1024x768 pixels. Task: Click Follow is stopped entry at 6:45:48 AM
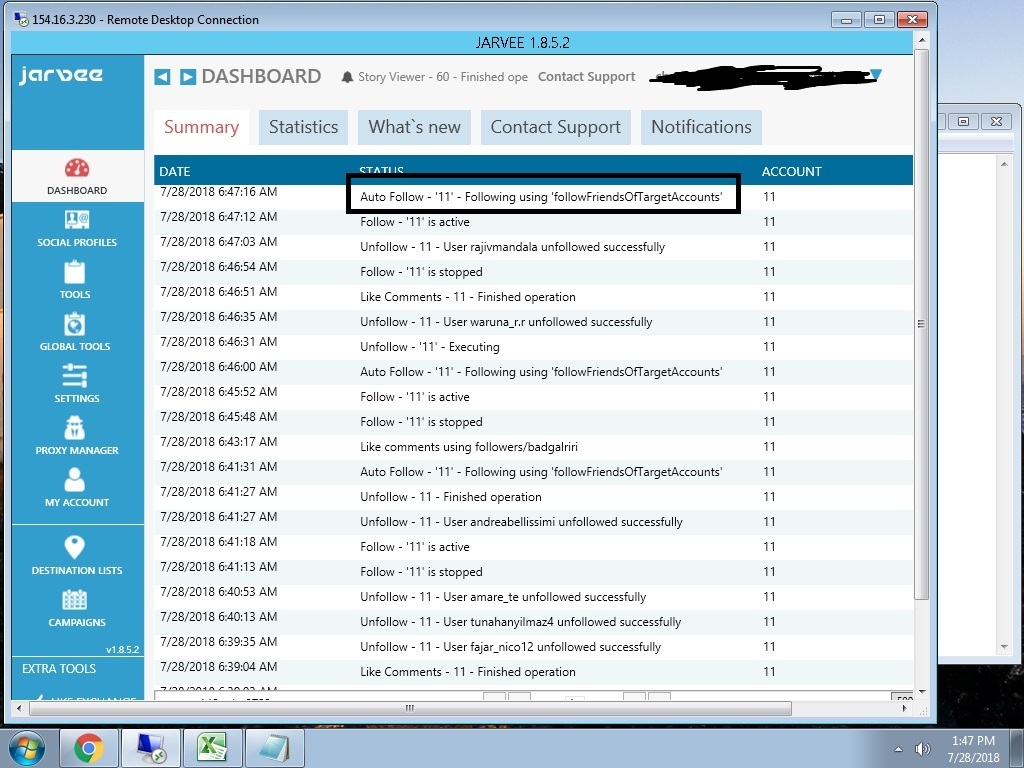pos(421,422)
